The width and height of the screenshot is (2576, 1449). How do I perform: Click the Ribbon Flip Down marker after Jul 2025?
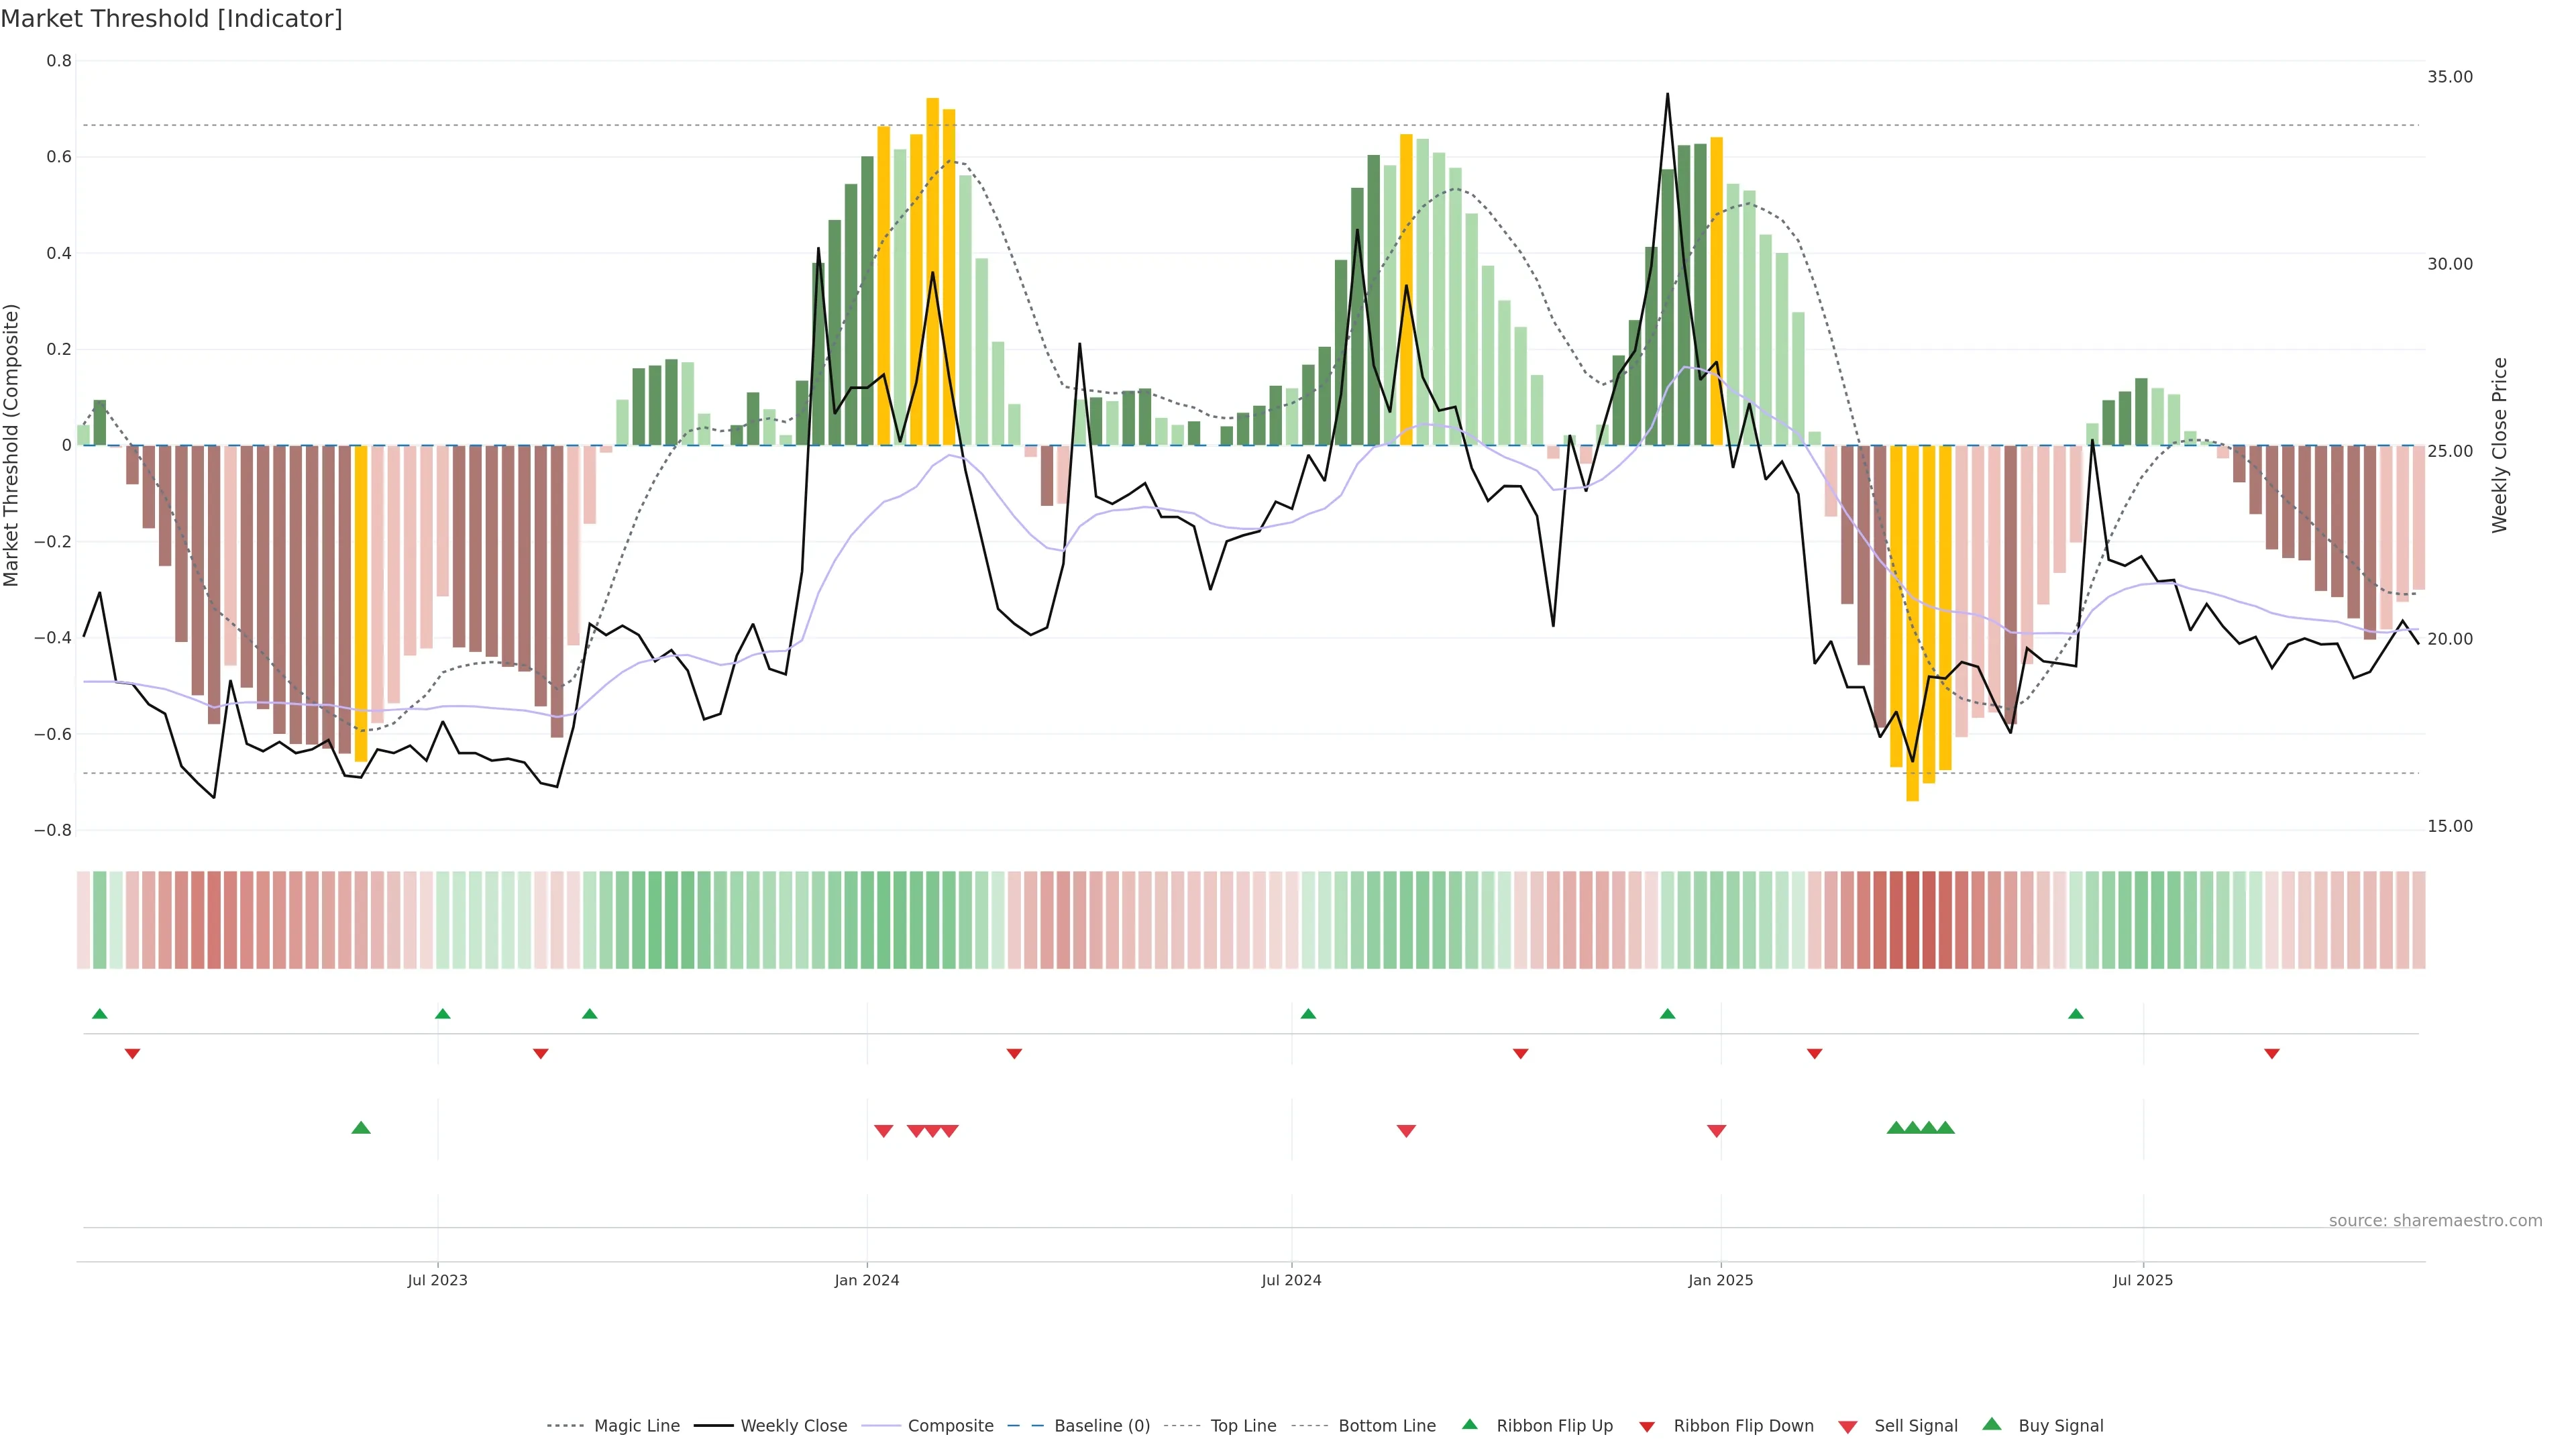point(2272,1053)
